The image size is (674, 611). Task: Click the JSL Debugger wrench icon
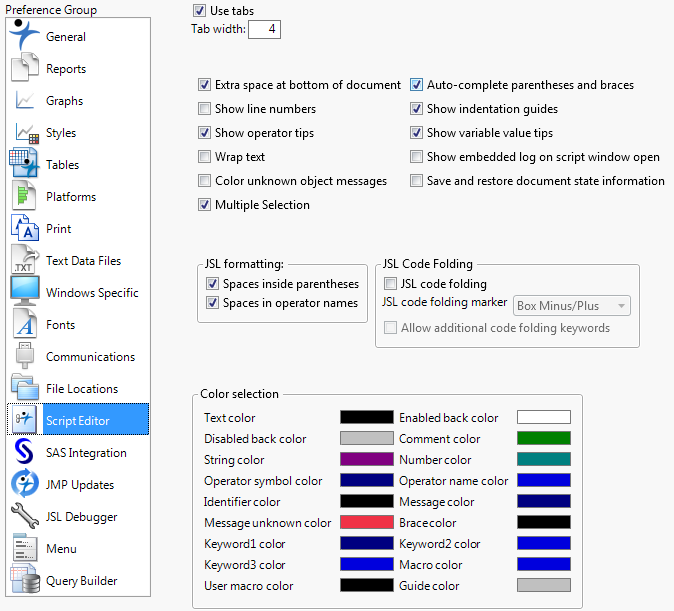coord(24,517)
